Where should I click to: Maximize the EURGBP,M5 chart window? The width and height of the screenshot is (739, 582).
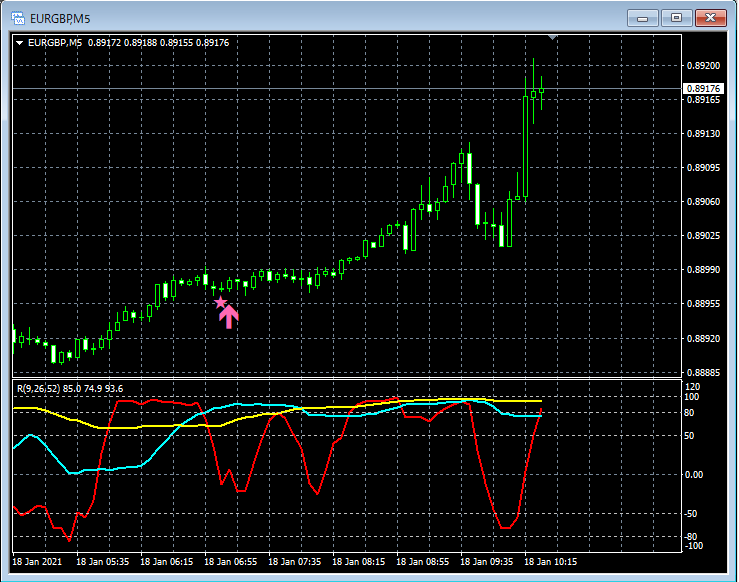(x=676, y=18)
